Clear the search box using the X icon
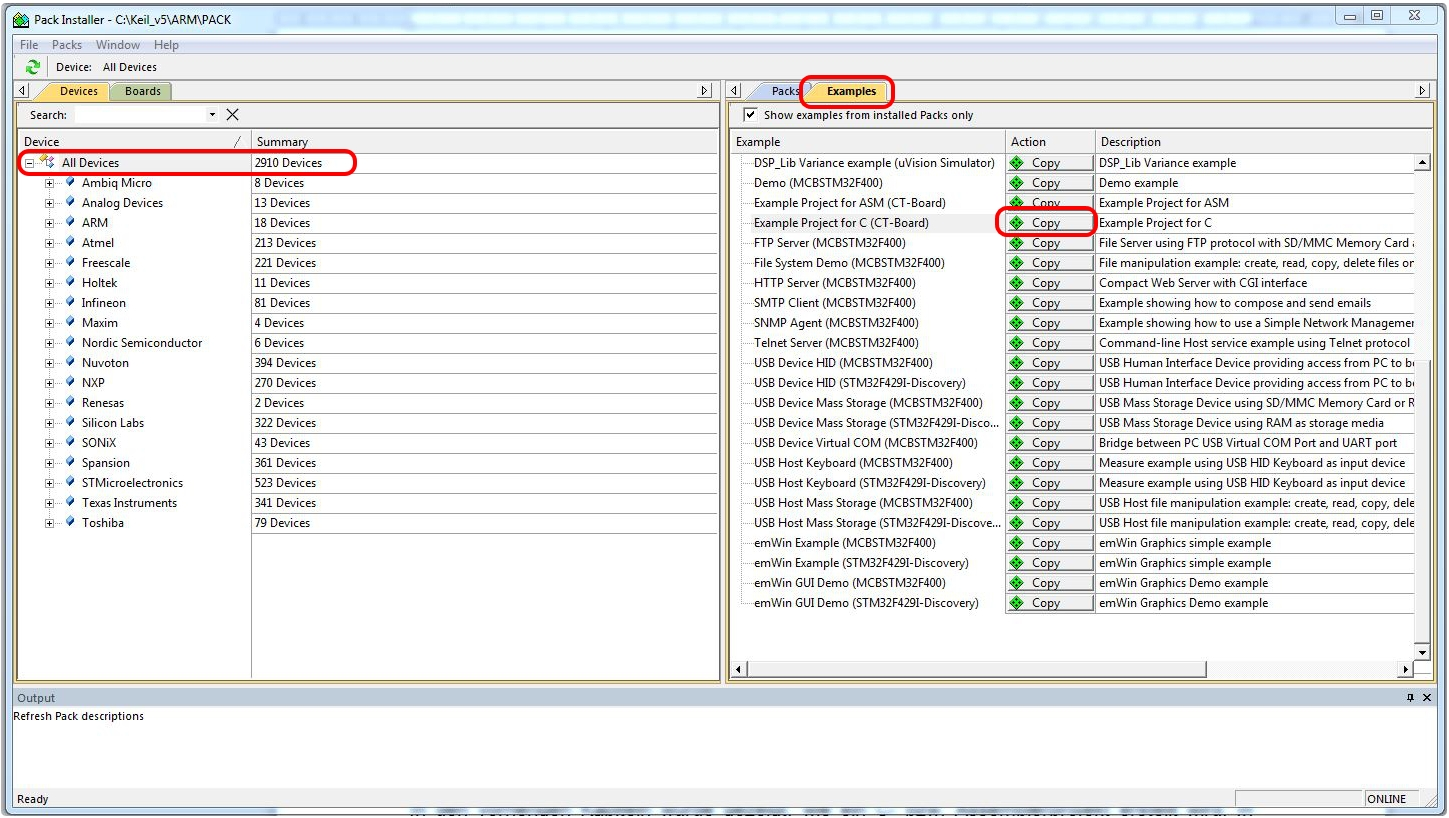Screen dimensions: 1449x818 231,114
